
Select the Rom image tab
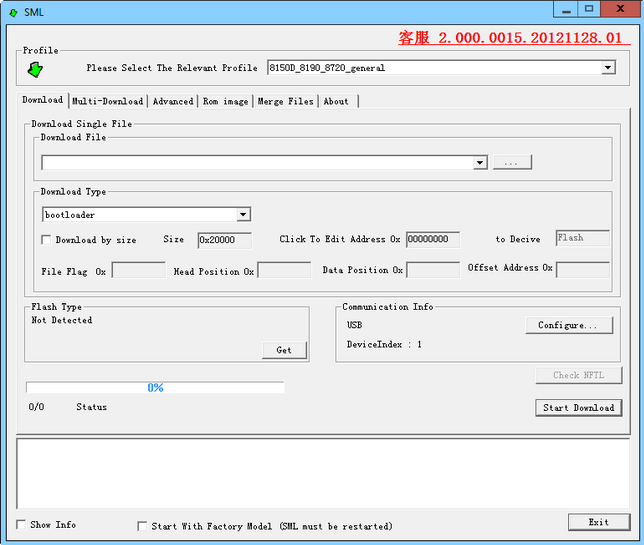point(225,101)
